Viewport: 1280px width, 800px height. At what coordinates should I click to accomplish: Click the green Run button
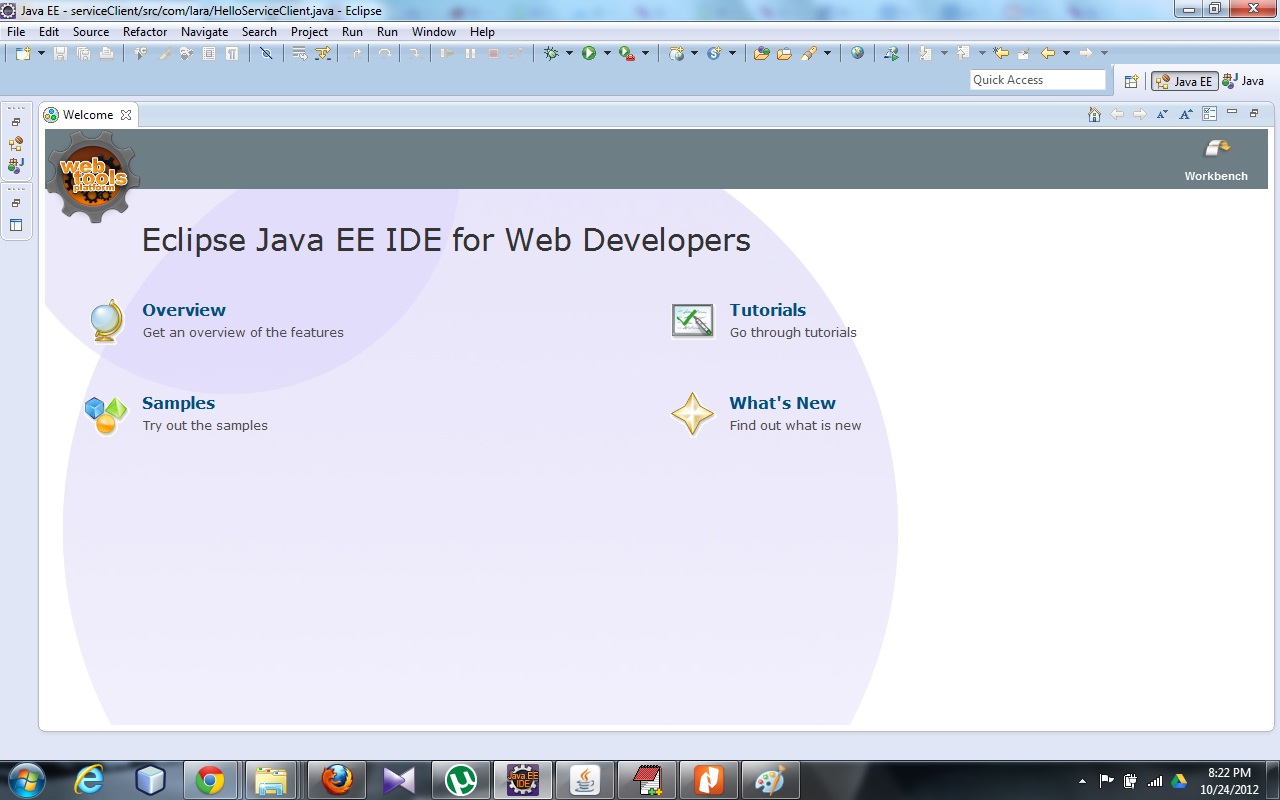[x=589, y=53]
